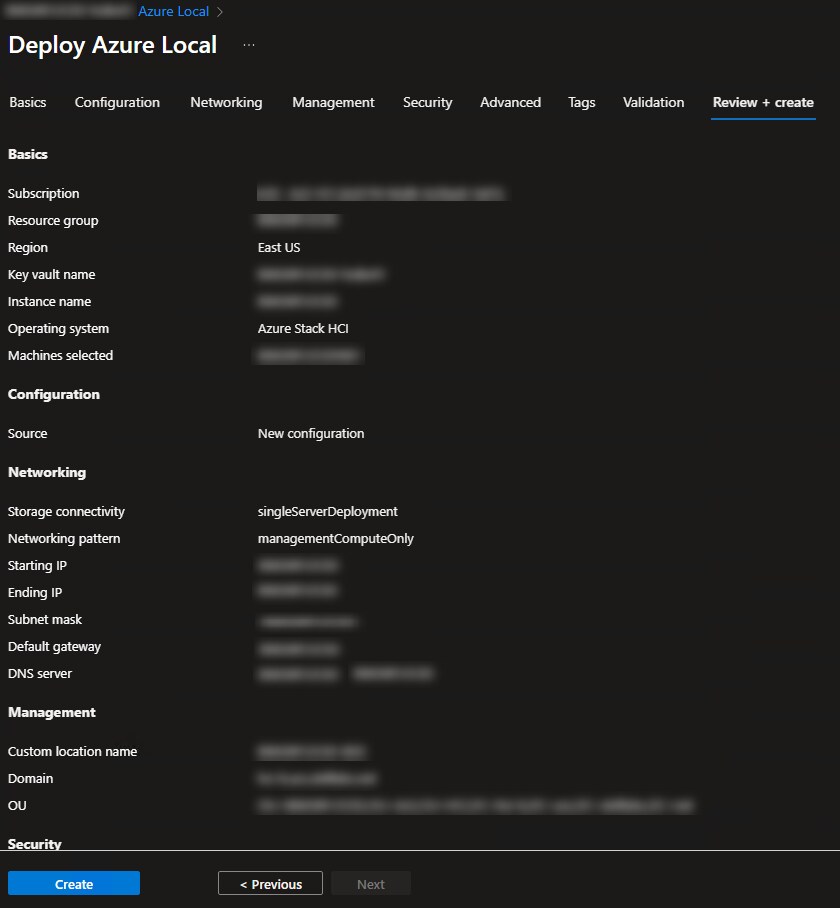The height and width of the screenshot is (908, 840).
Task: Click the Networking section heading
Action: point(47,473)
